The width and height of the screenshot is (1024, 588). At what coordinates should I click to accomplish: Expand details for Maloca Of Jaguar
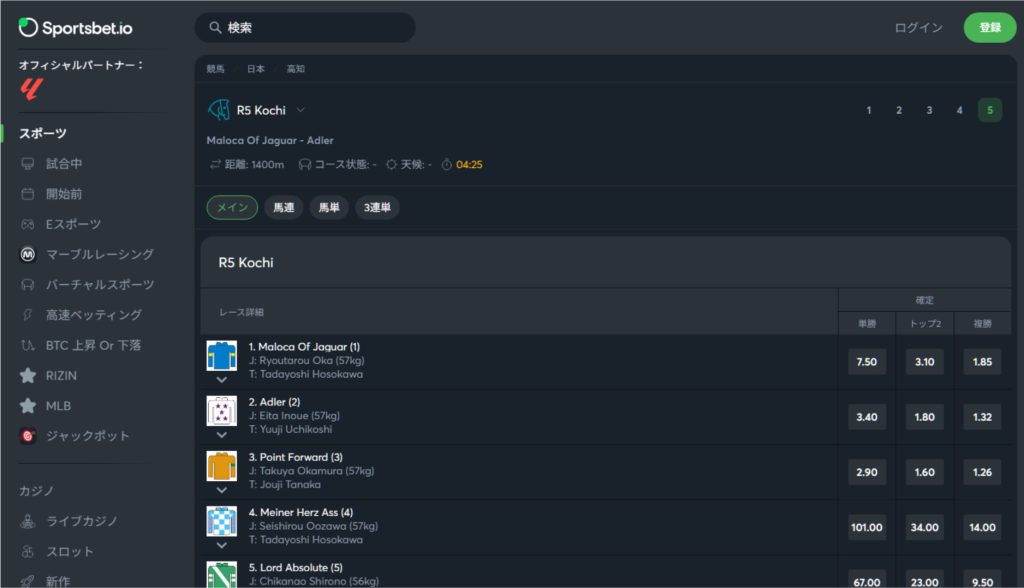pos(222,380)
